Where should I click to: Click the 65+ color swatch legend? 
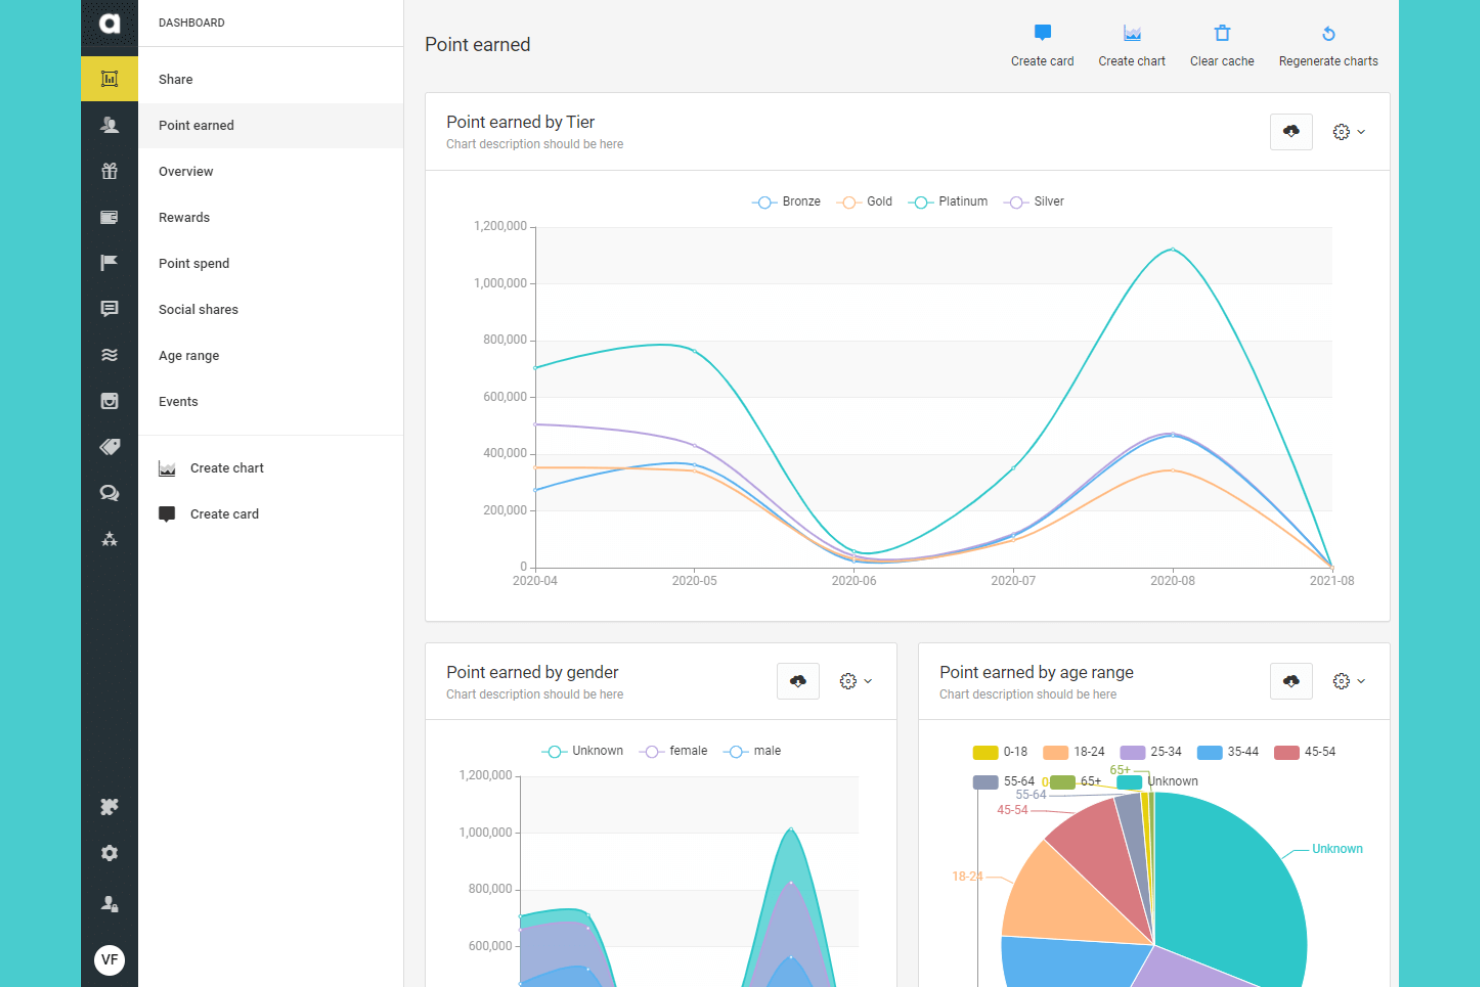[x=1062, y=782]
